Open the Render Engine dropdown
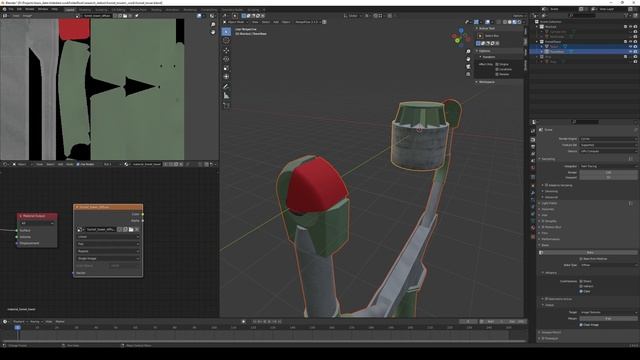The height and width of the screenshot is (360, 640). tap(608, 139)
